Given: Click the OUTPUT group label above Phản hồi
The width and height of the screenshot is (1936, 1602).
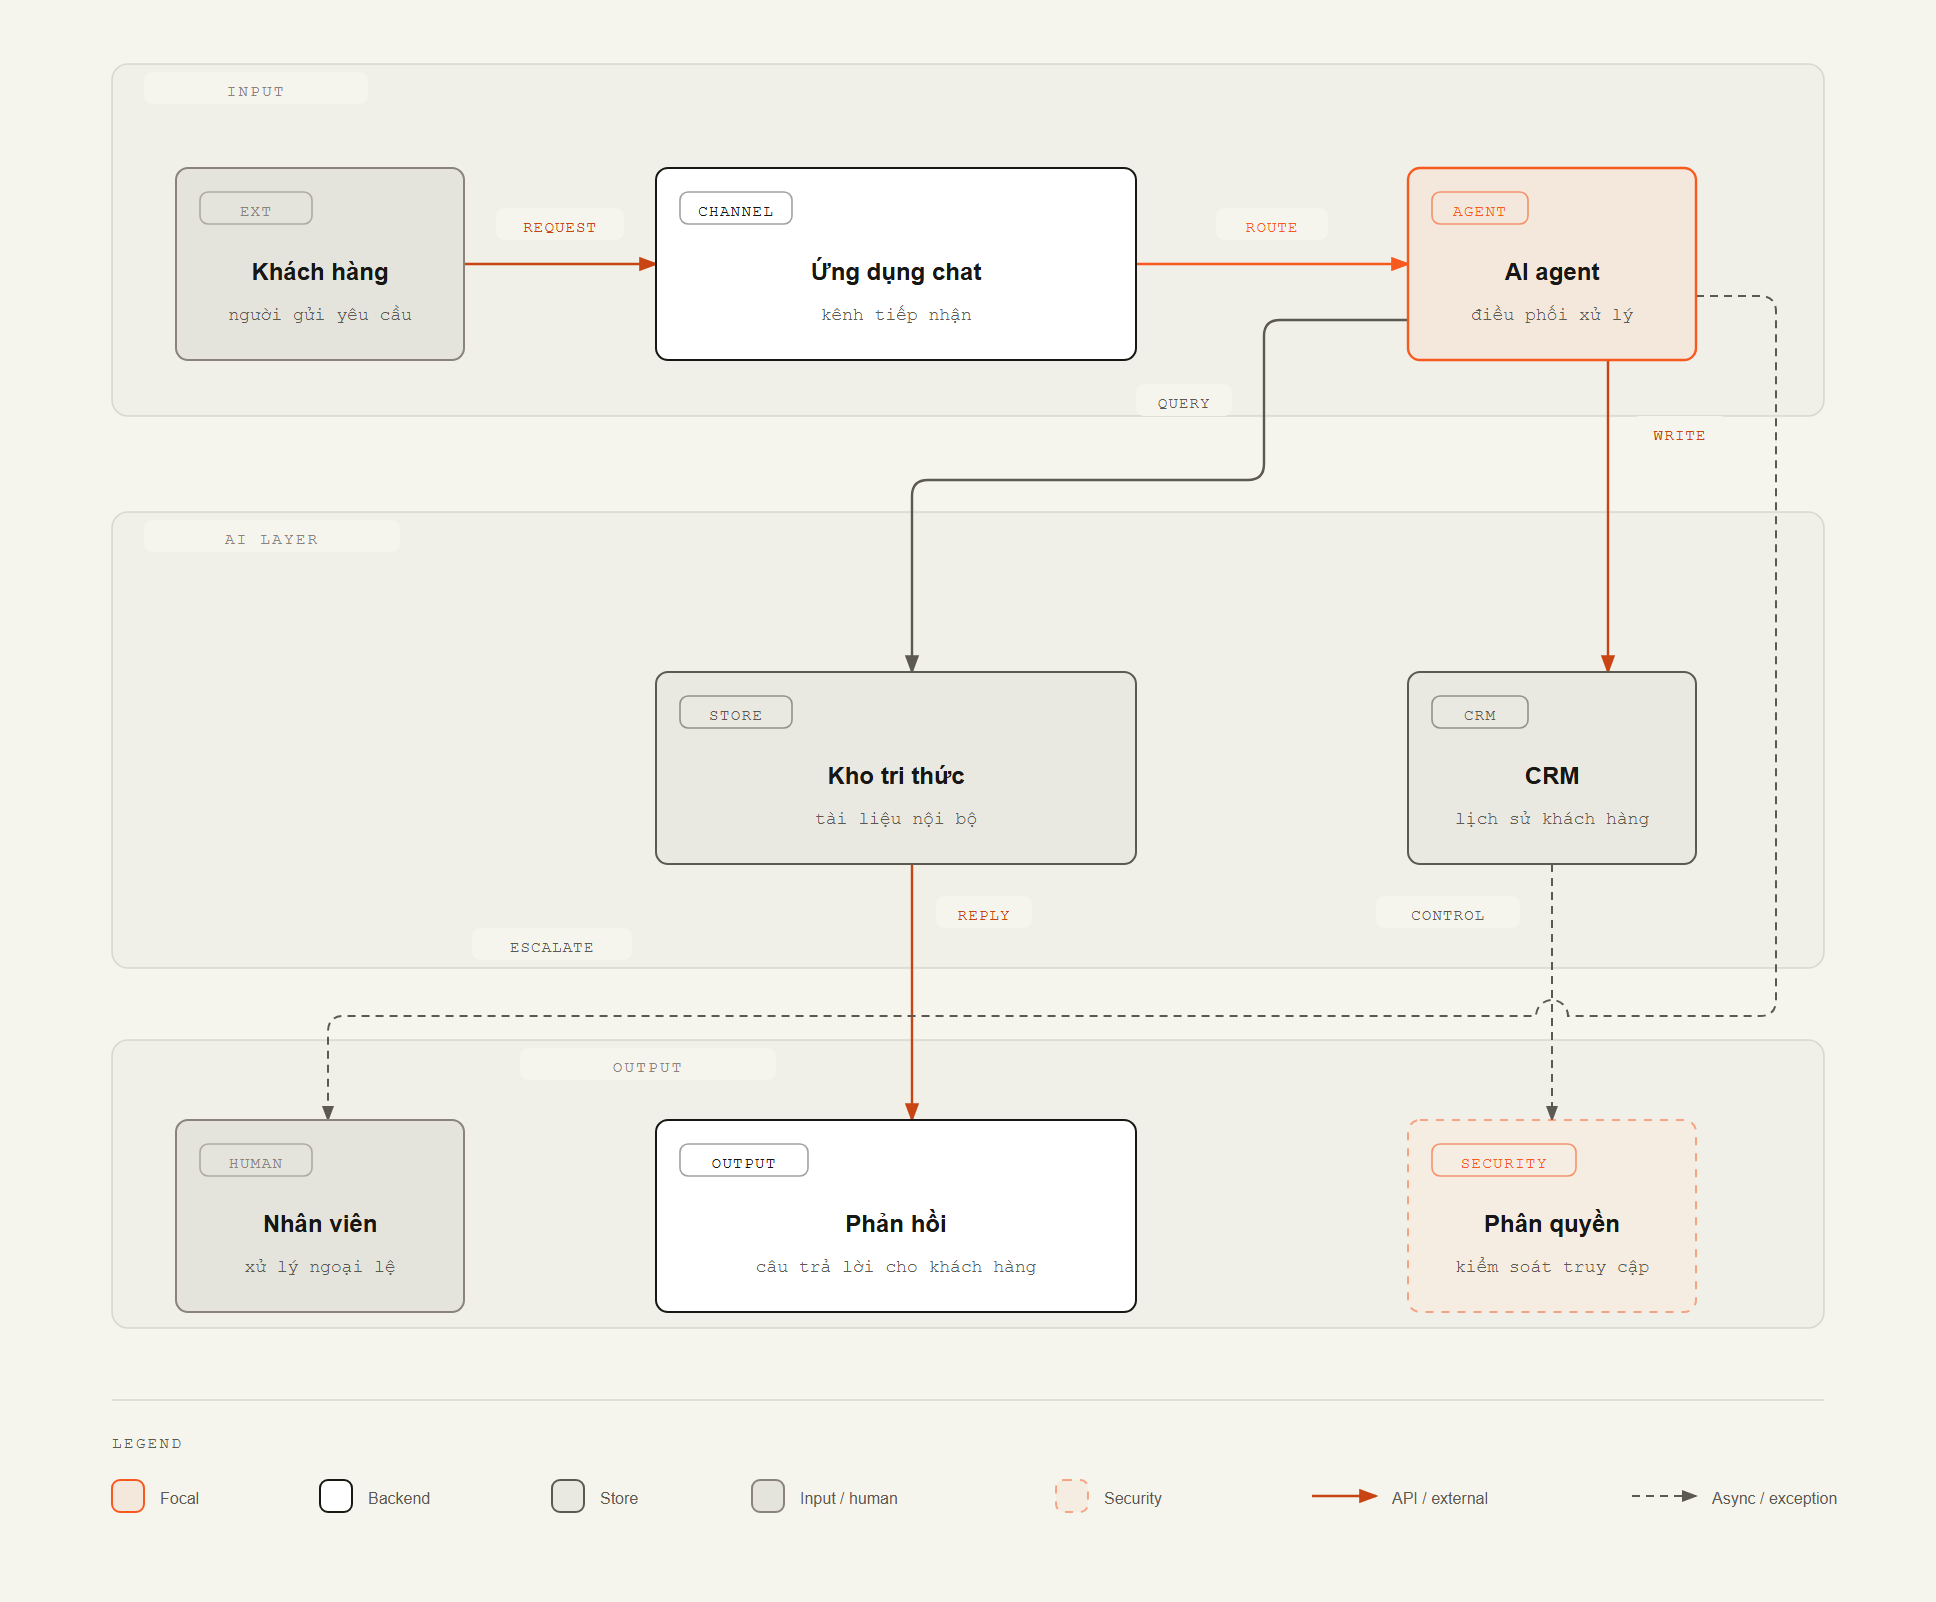Looking at the screenshot, I should [648, 1066].
